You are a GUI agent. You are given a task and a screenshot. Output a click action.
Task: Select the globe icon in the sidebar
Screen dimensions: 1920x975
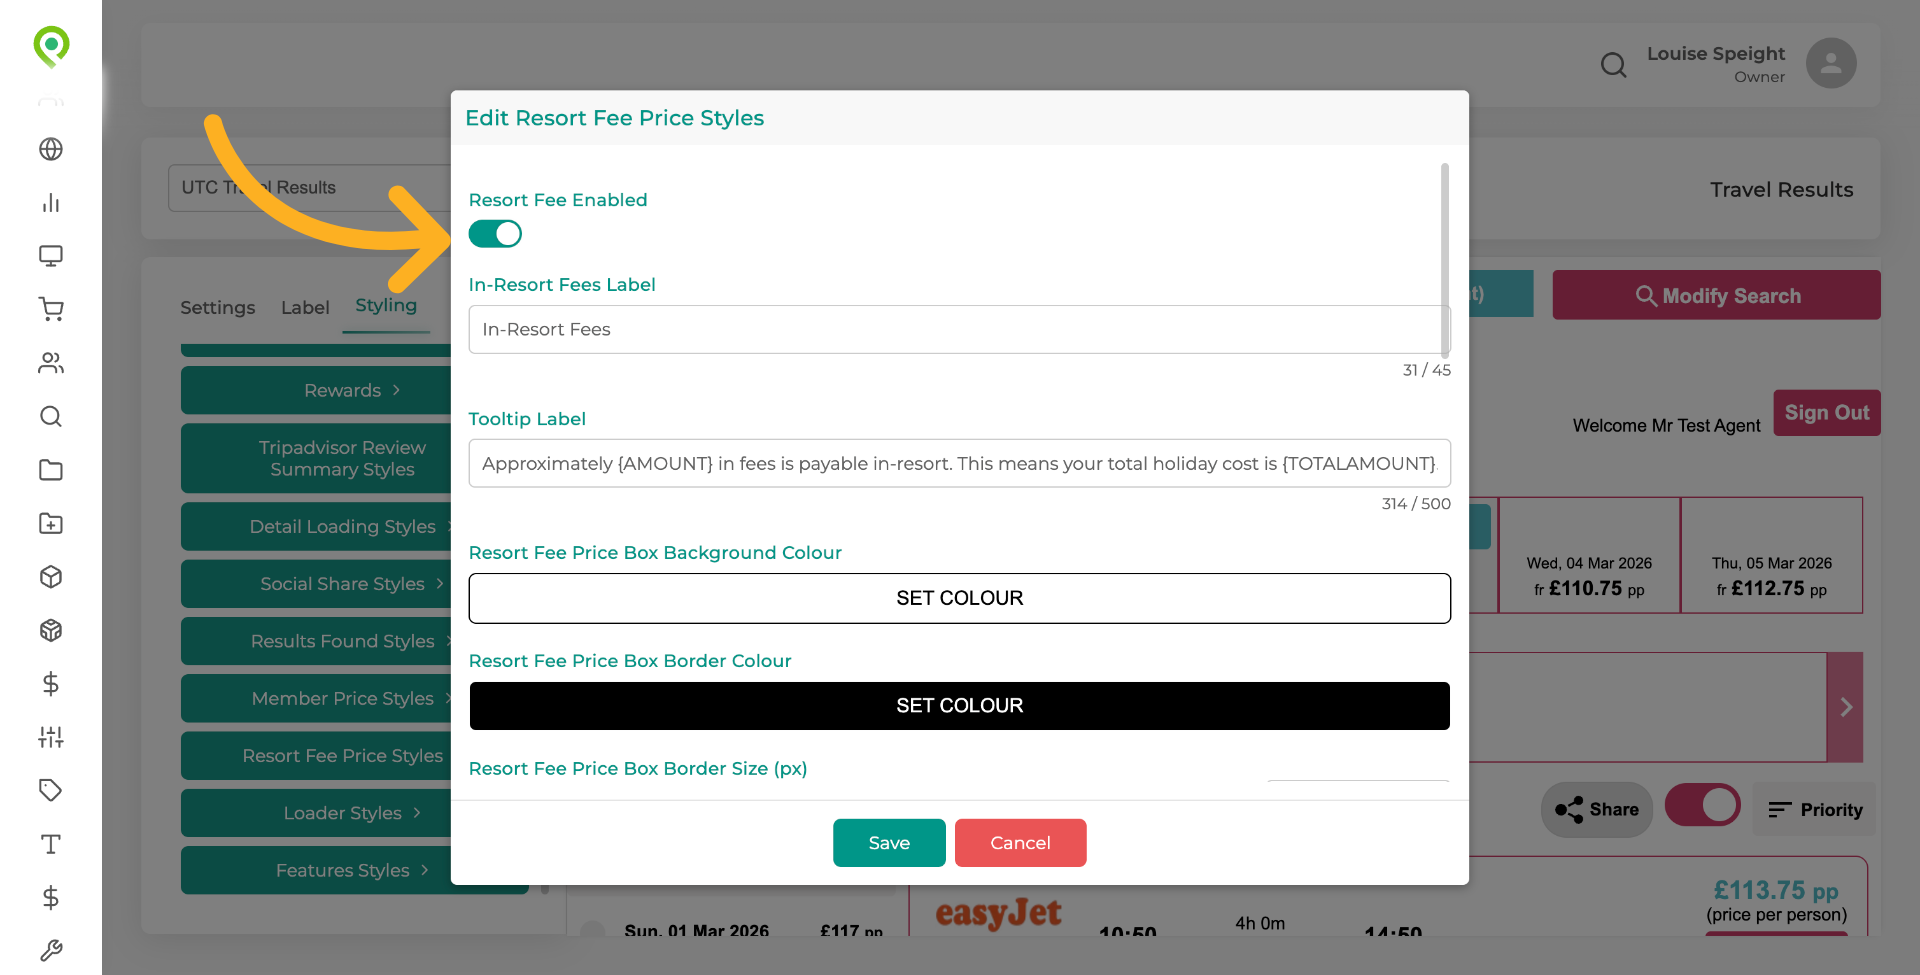click(x=51, y=149)
